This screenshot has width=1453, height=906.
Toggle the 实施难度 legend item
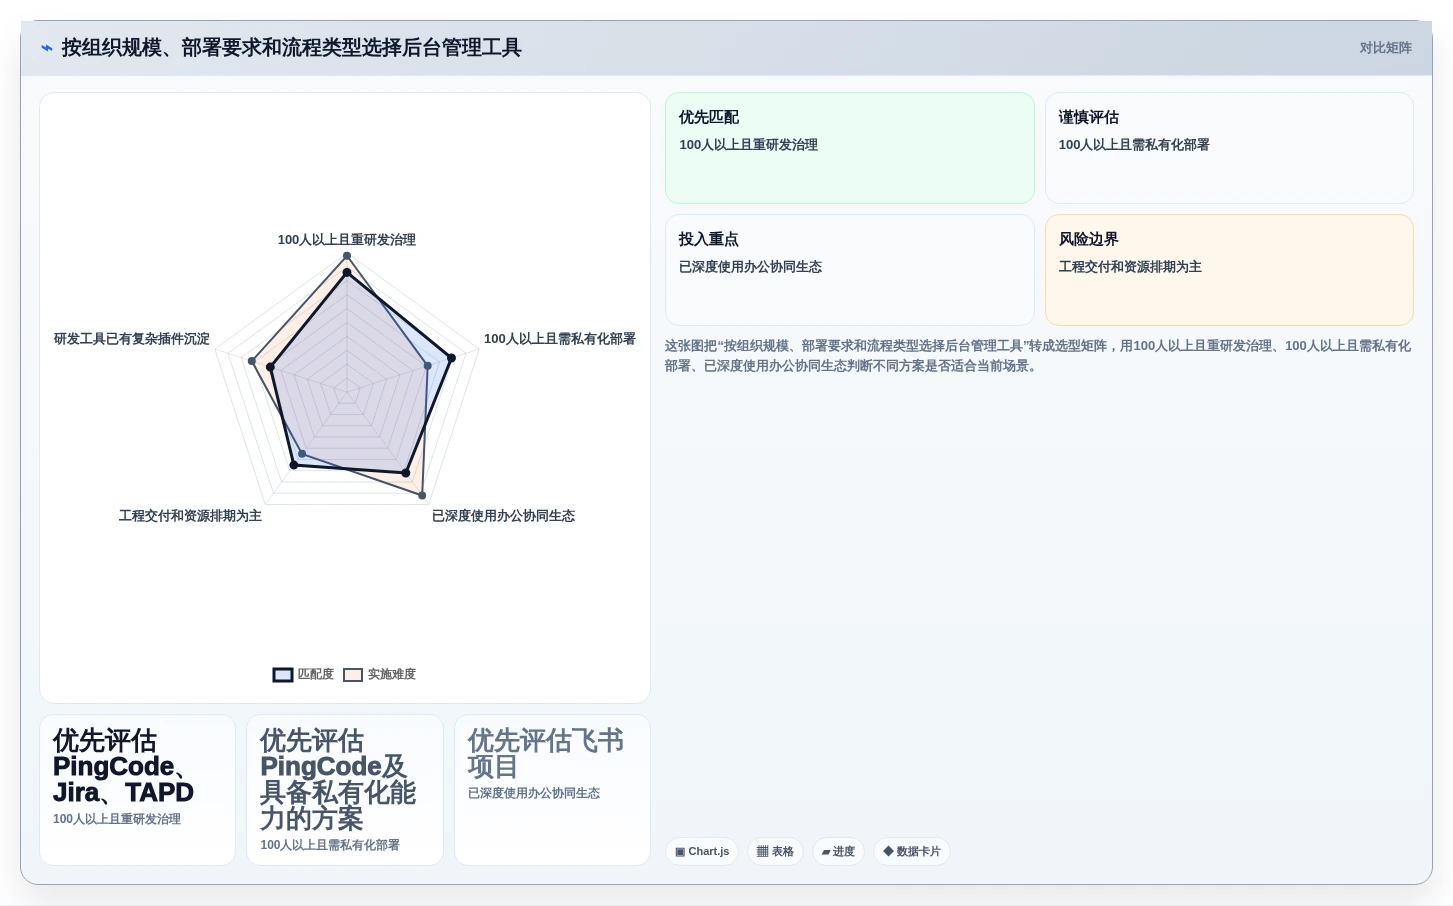click(x=379, y=675)
